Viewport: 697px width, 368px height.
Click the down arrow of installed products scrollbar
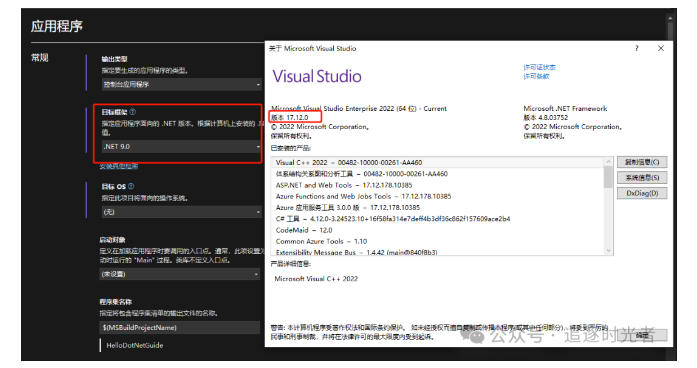(x=609, y=251)
